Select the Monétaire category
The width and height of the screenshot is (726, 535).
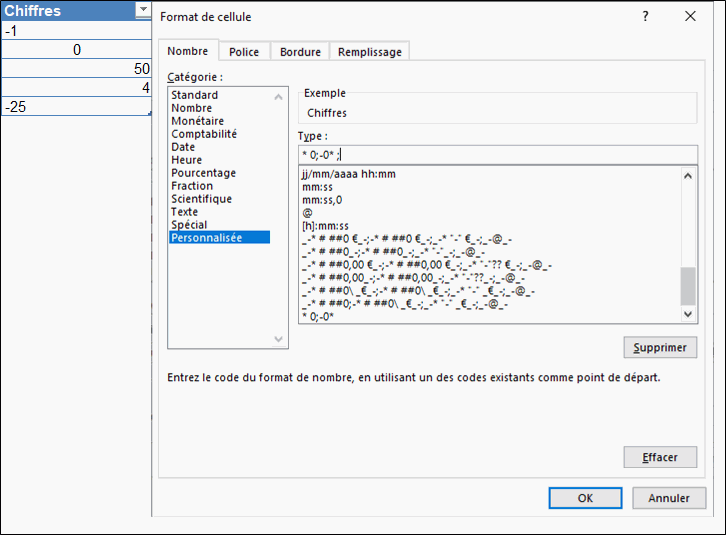click(x=197, y=121)
